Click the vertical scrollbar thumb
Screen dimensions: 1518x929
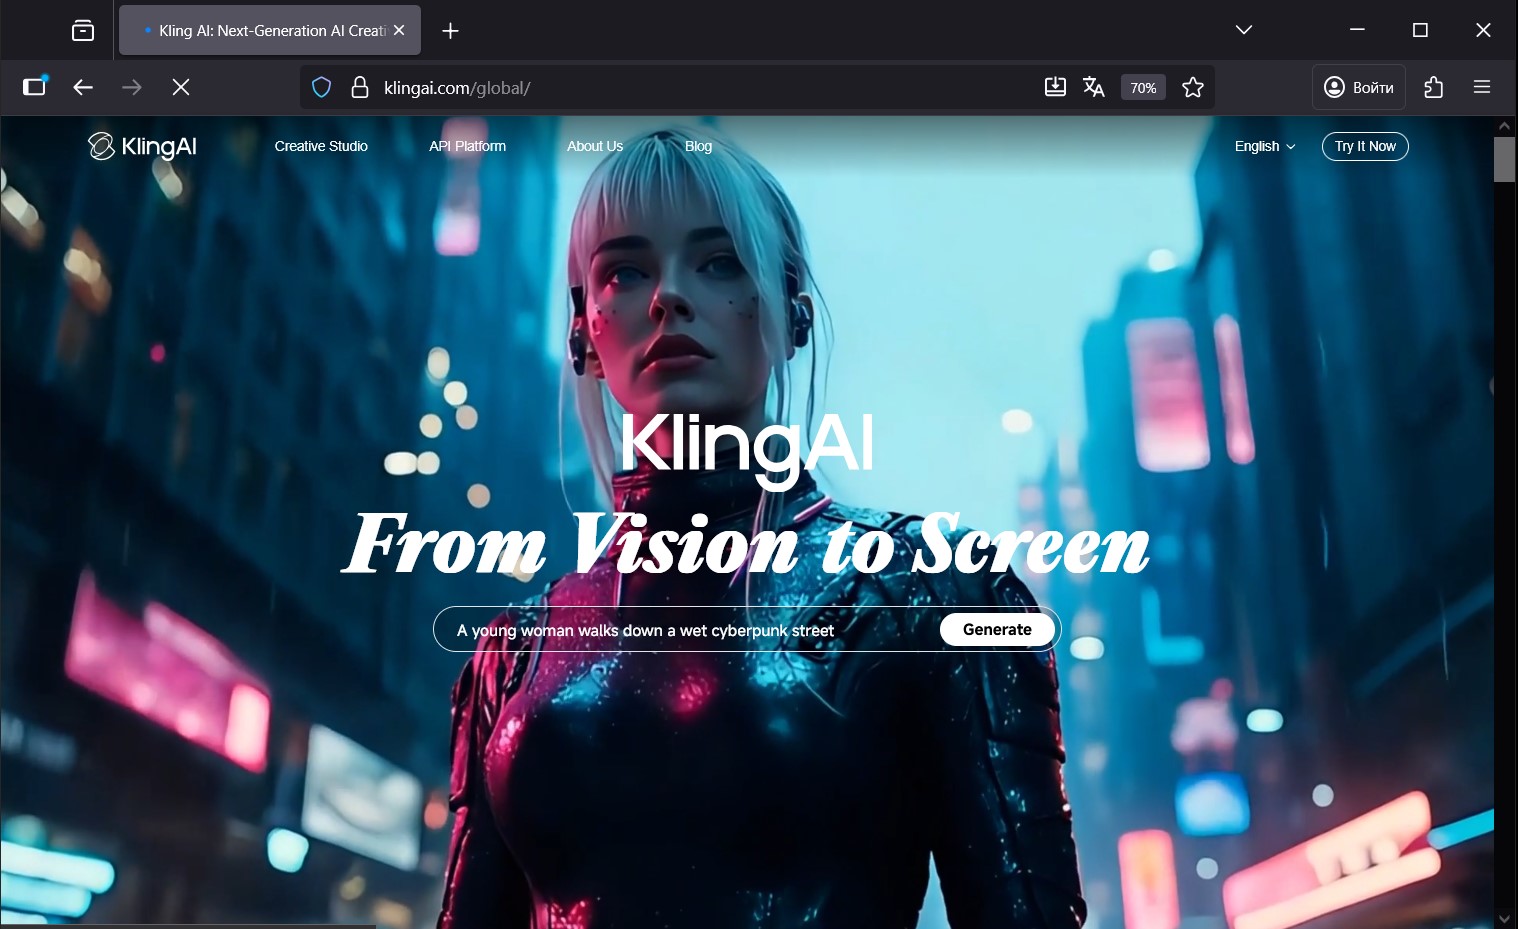pyautogui.click(x=1505, y=160)
